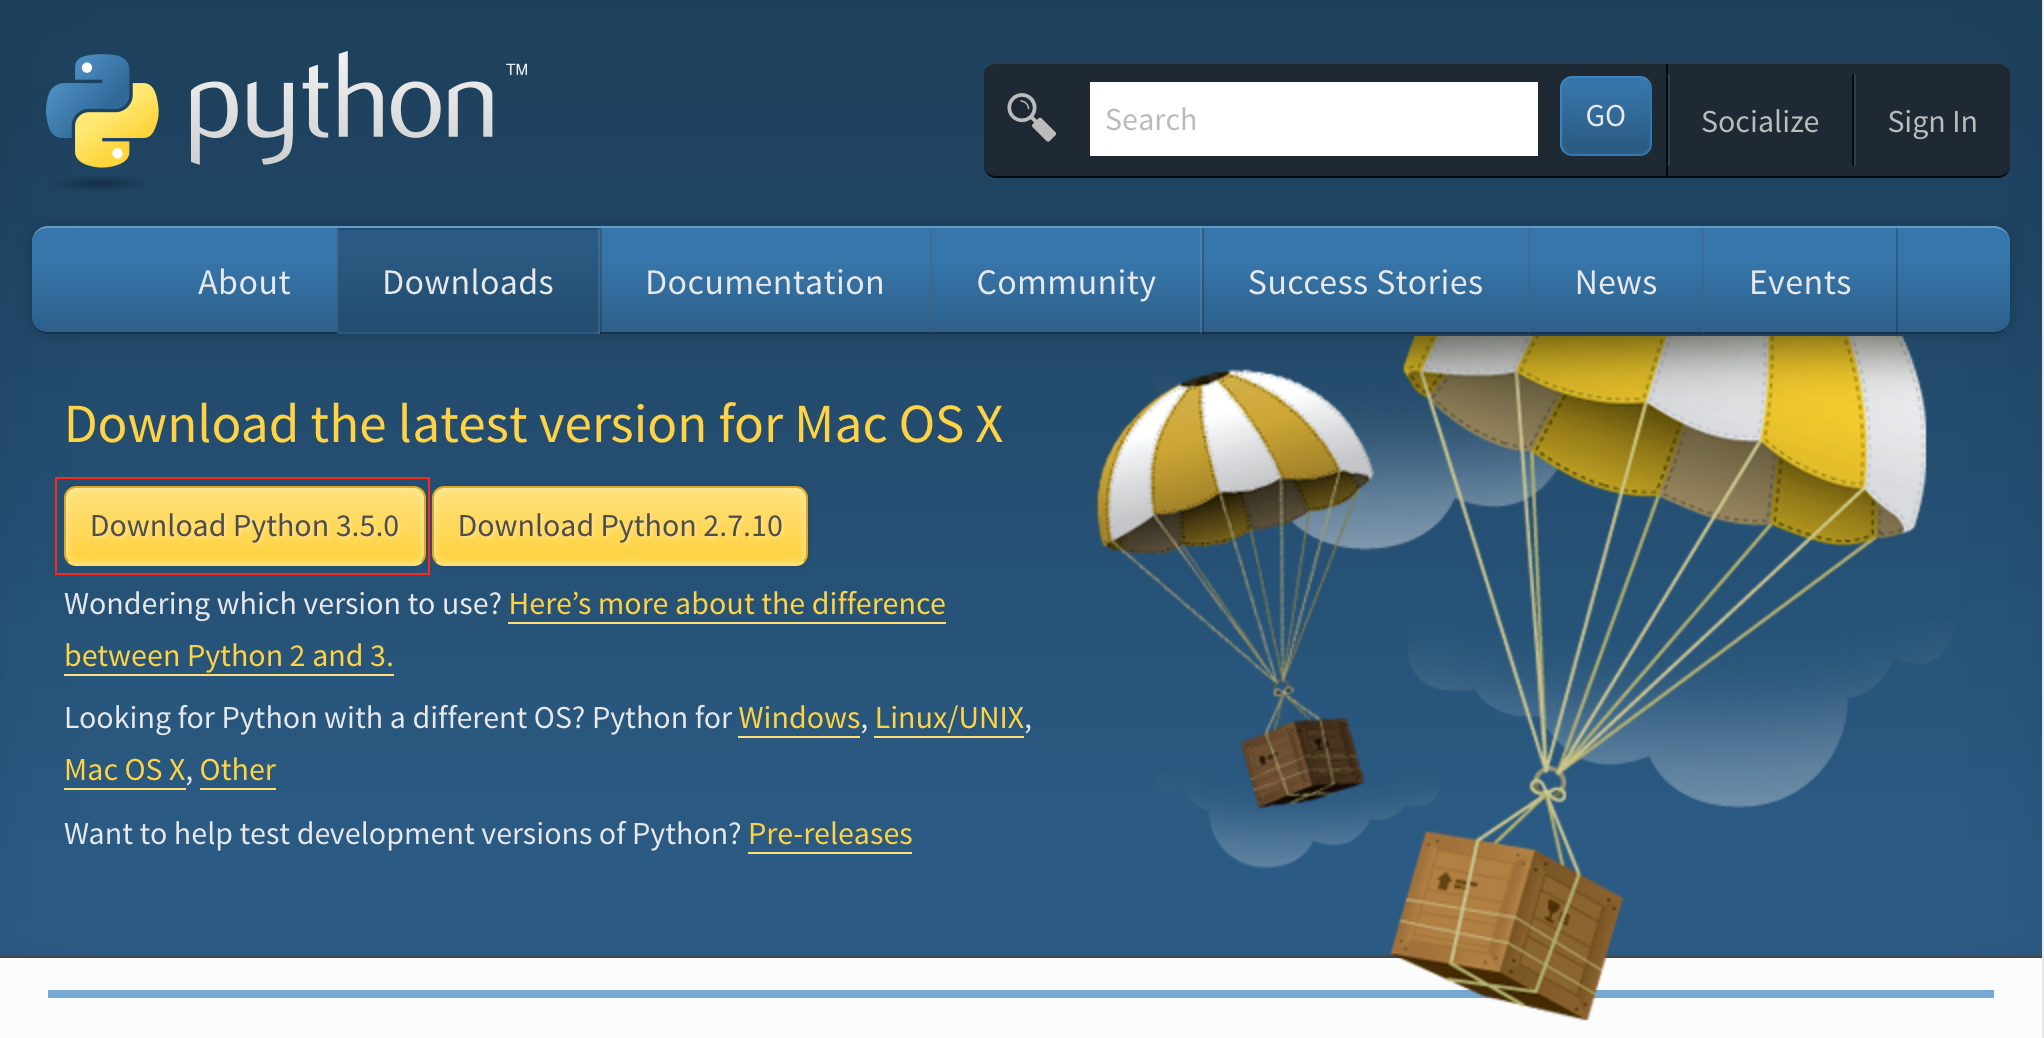Open the Community menu
Image resolution: width=2044 pixels, height=1038 pixels.
(x=1066, y=282)
